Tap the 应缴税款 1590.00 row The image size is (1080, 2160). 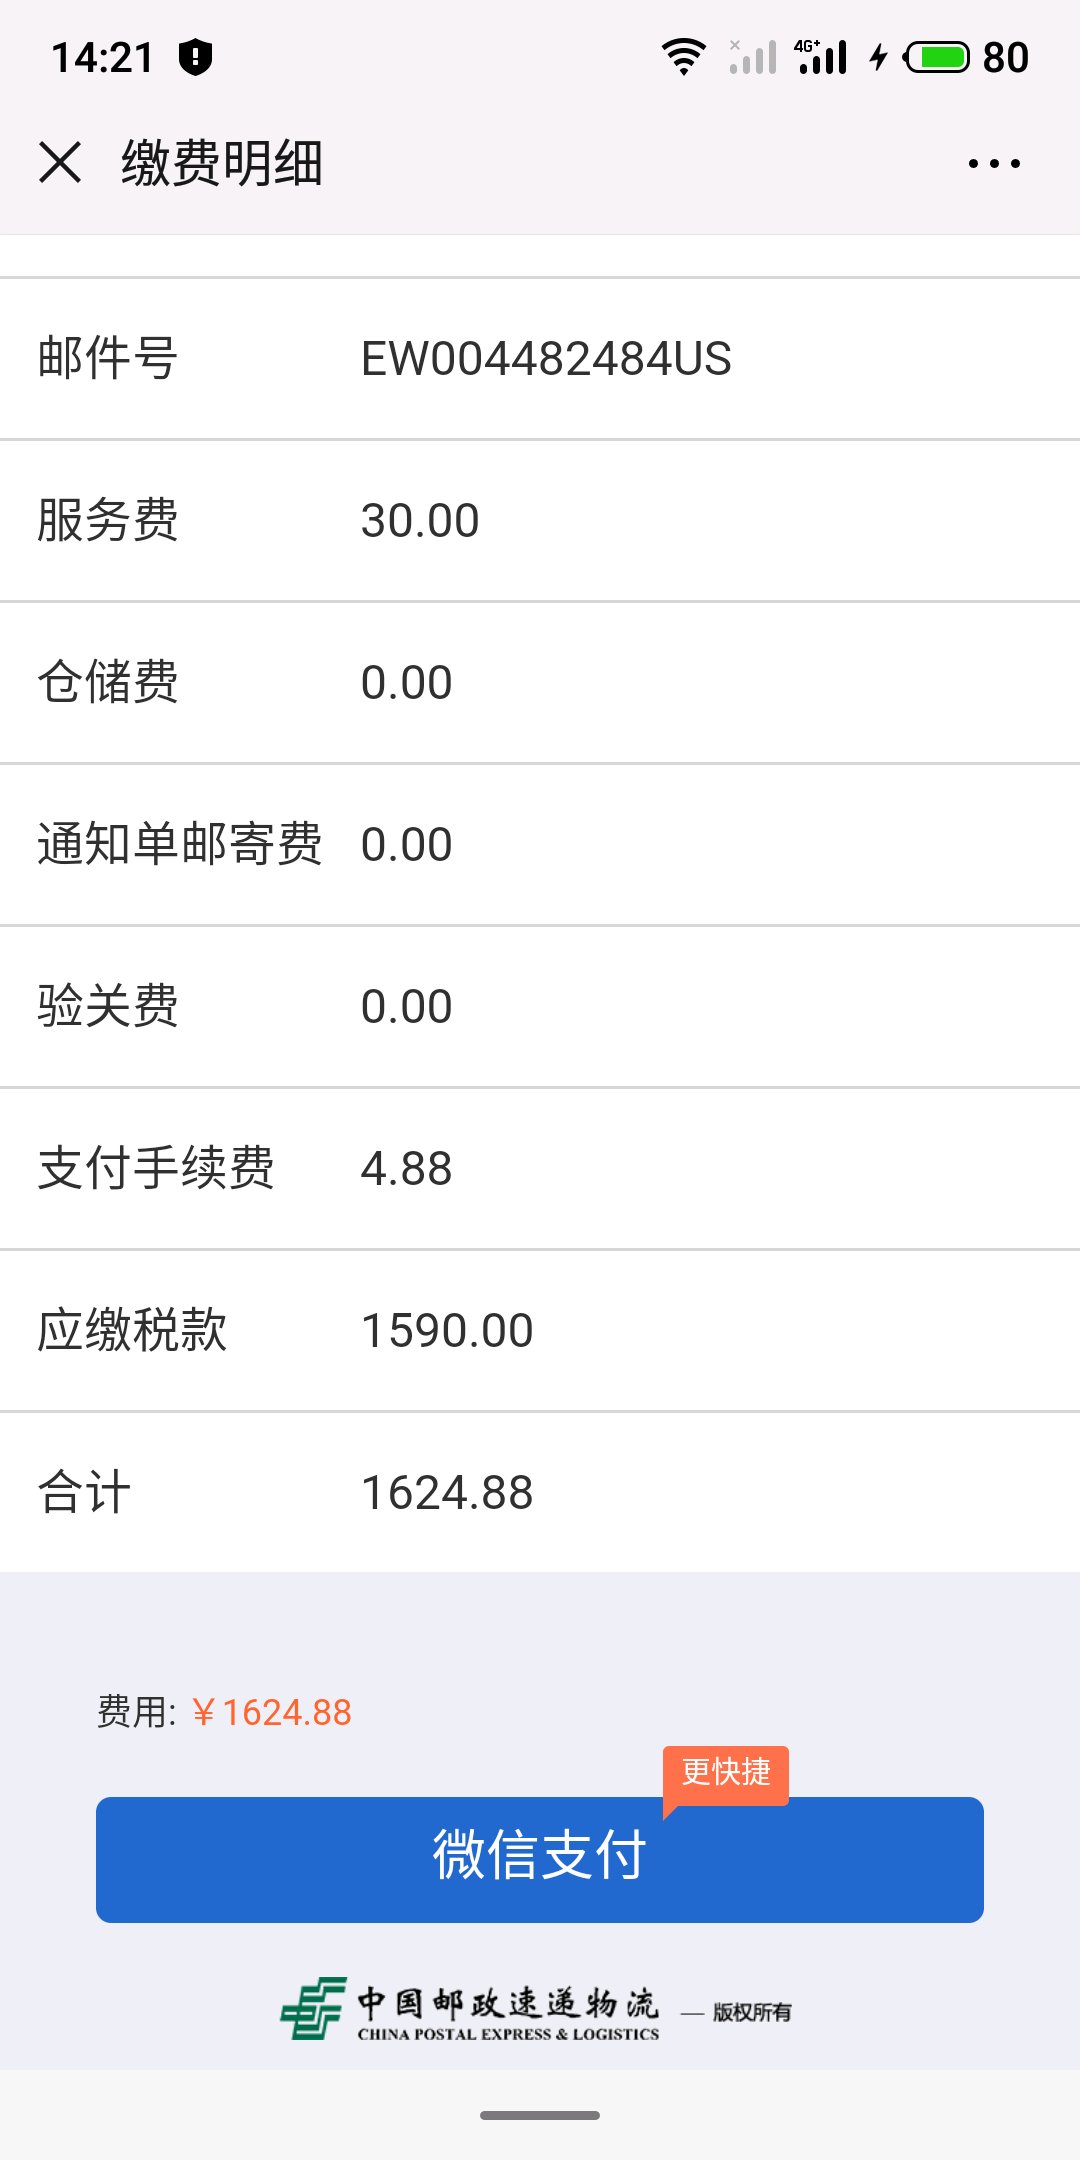540,1331
